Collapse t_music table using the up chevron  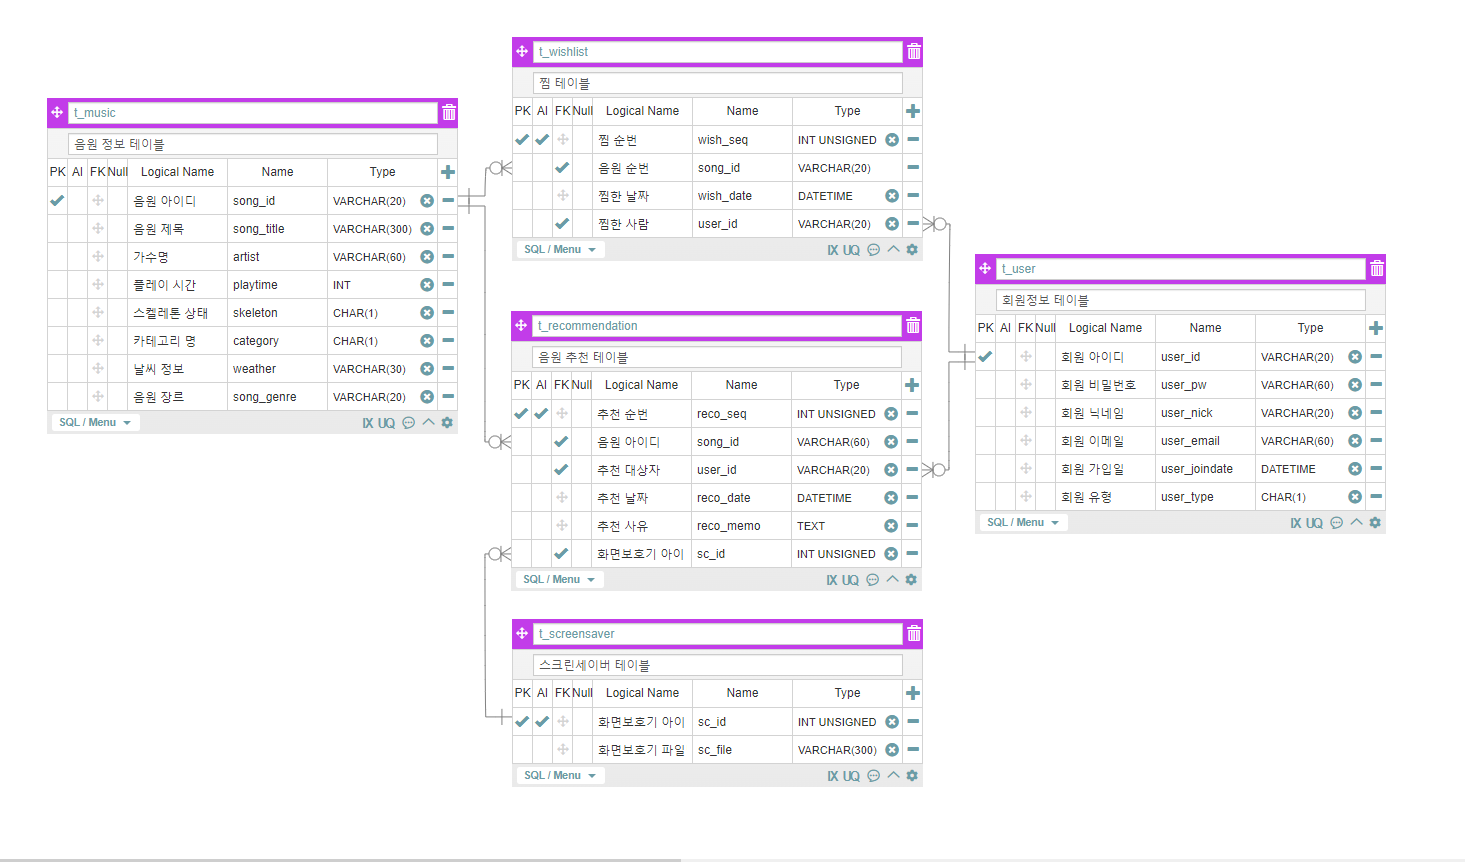coord(428,422)
